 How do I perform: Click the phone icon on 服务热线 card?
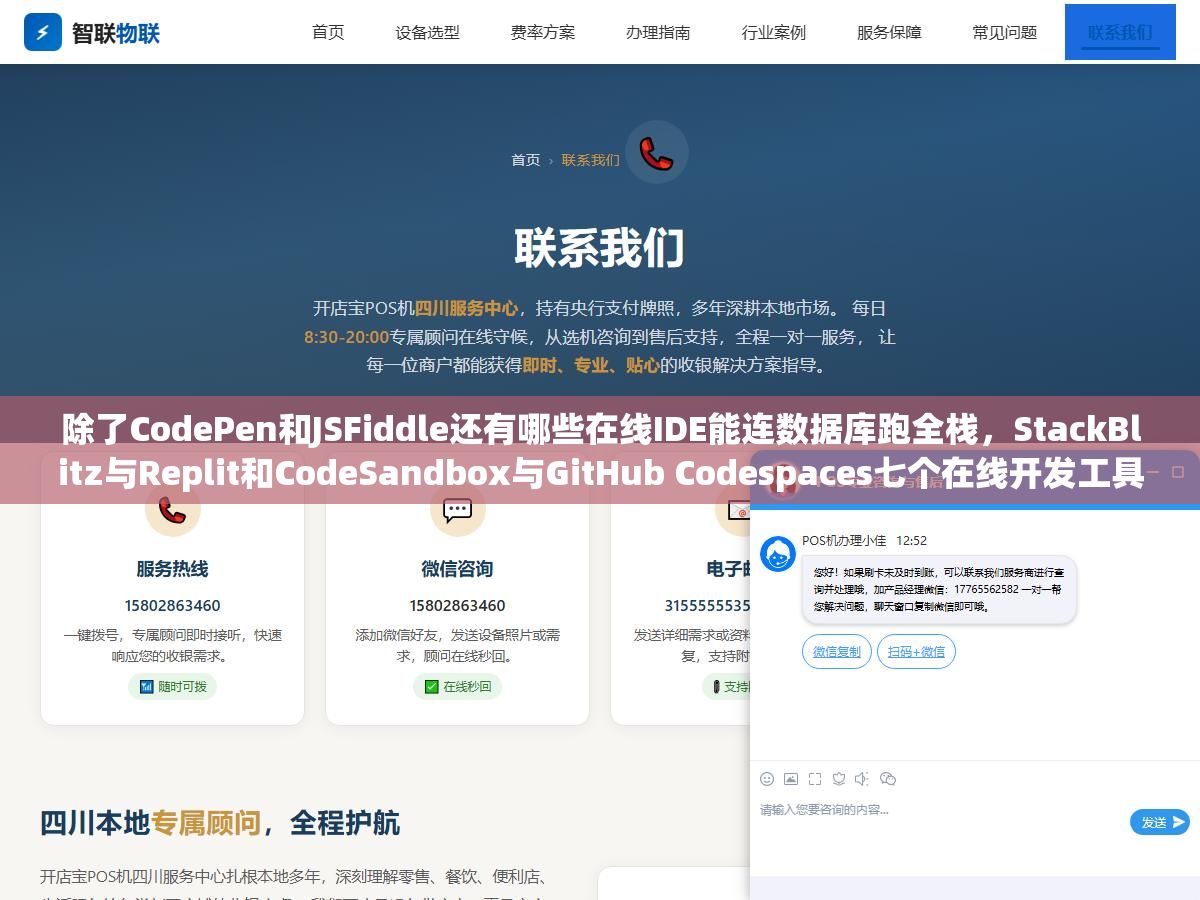(x=172, y=510)
